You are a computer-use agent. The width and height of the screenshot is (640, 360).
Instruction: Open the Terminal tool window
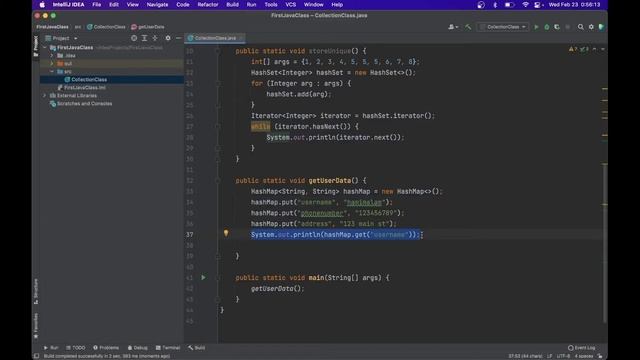(x=167, y=348)
